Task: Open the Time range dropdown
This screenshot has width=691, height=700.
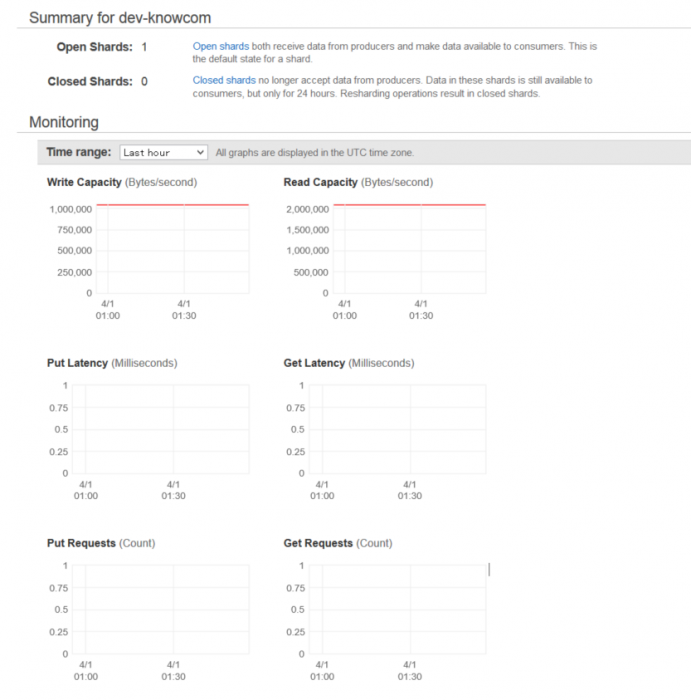Action: click(x=163, y=152)
